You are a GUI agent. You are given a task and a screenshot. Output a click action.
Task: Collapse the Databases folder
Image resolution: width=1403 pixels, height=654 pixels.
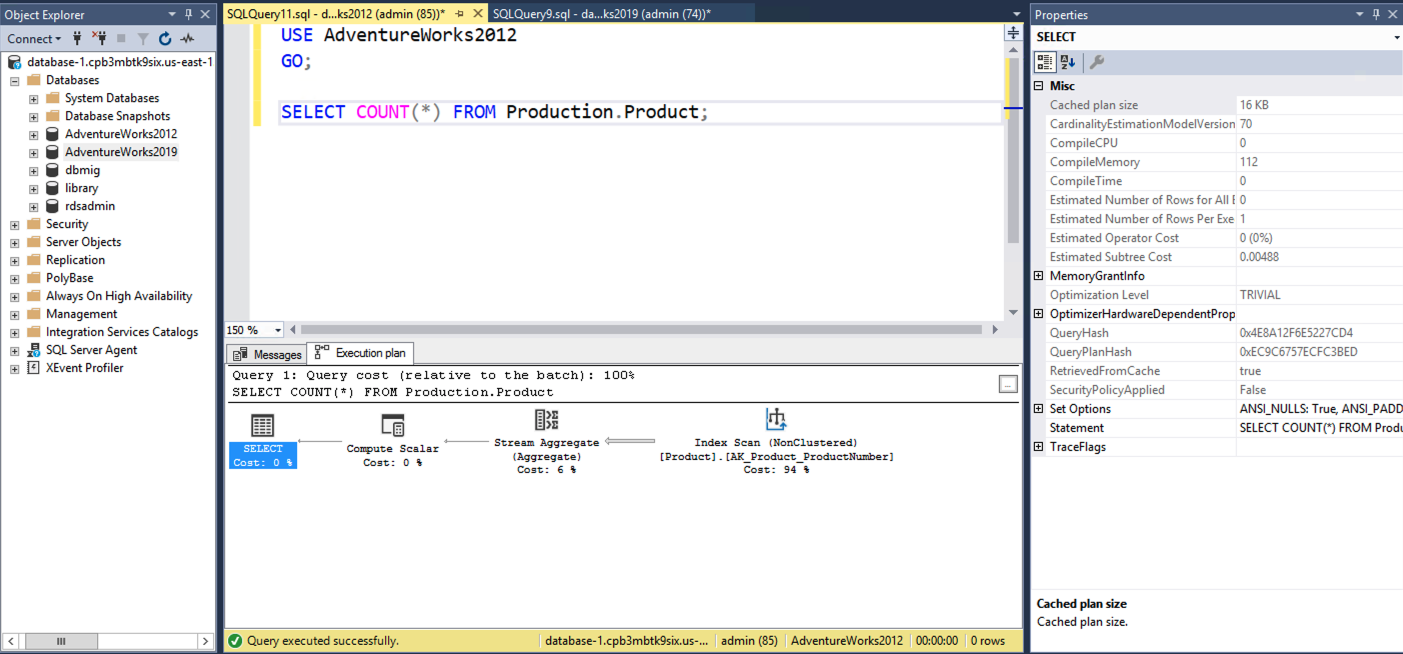pos(15,80)
